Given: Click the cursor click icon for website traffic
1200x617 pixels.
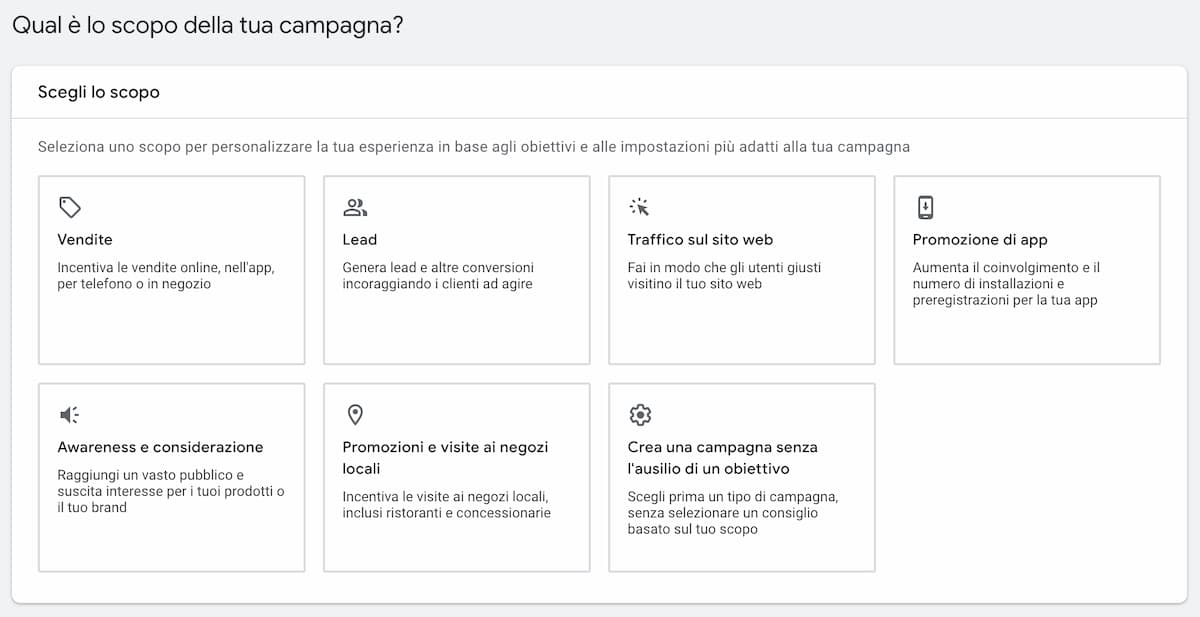Looking at the screenshot, I should coord(639,207).
